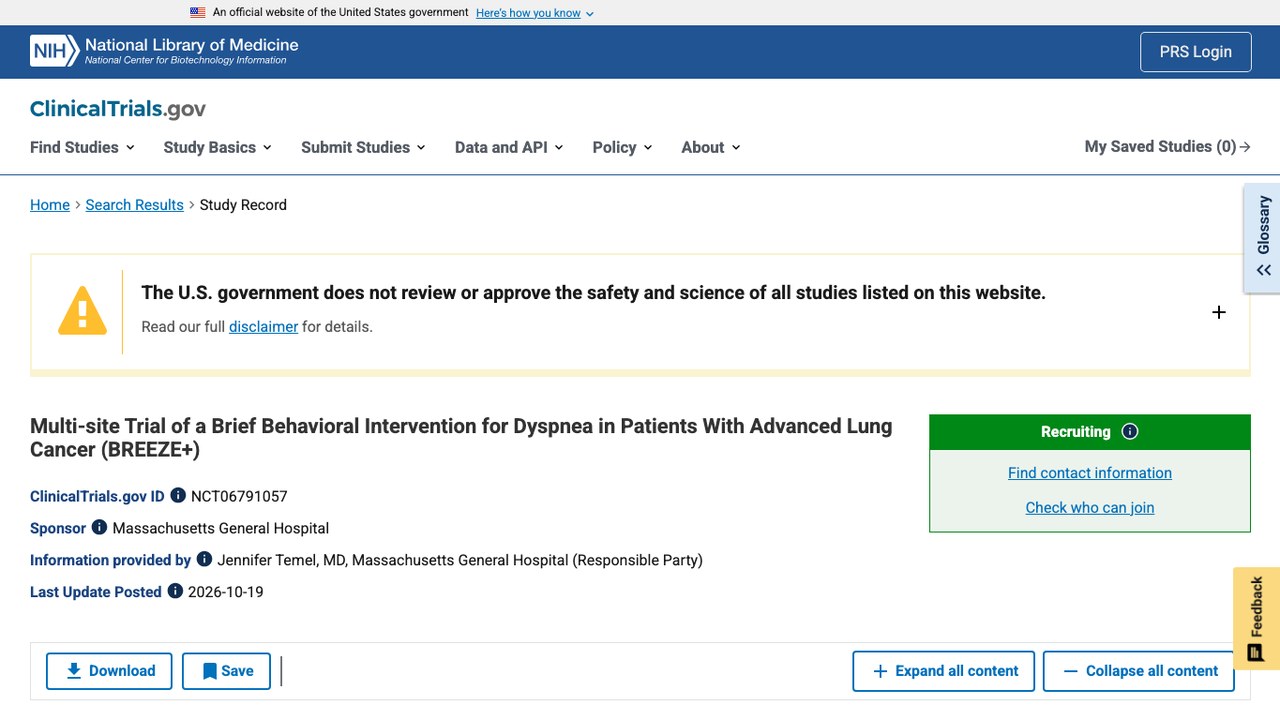Click the study ID NCT06791057
Viewport: 1280px width, 720px height.
[239, 496]
